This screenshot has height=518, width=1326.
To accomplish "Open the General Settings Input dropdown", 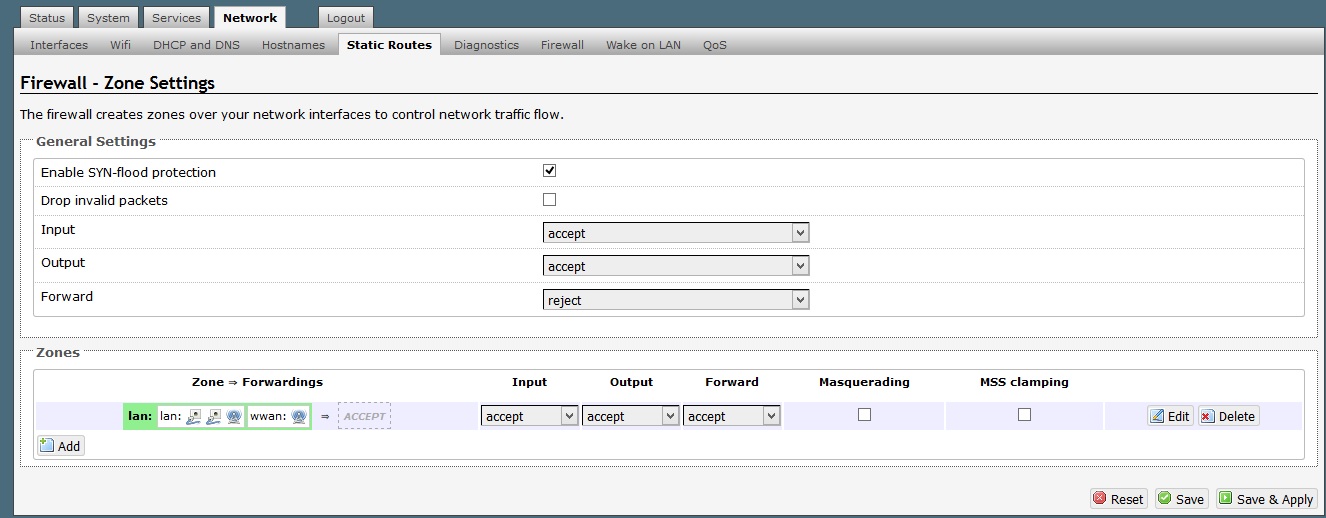I will [676, 233].
